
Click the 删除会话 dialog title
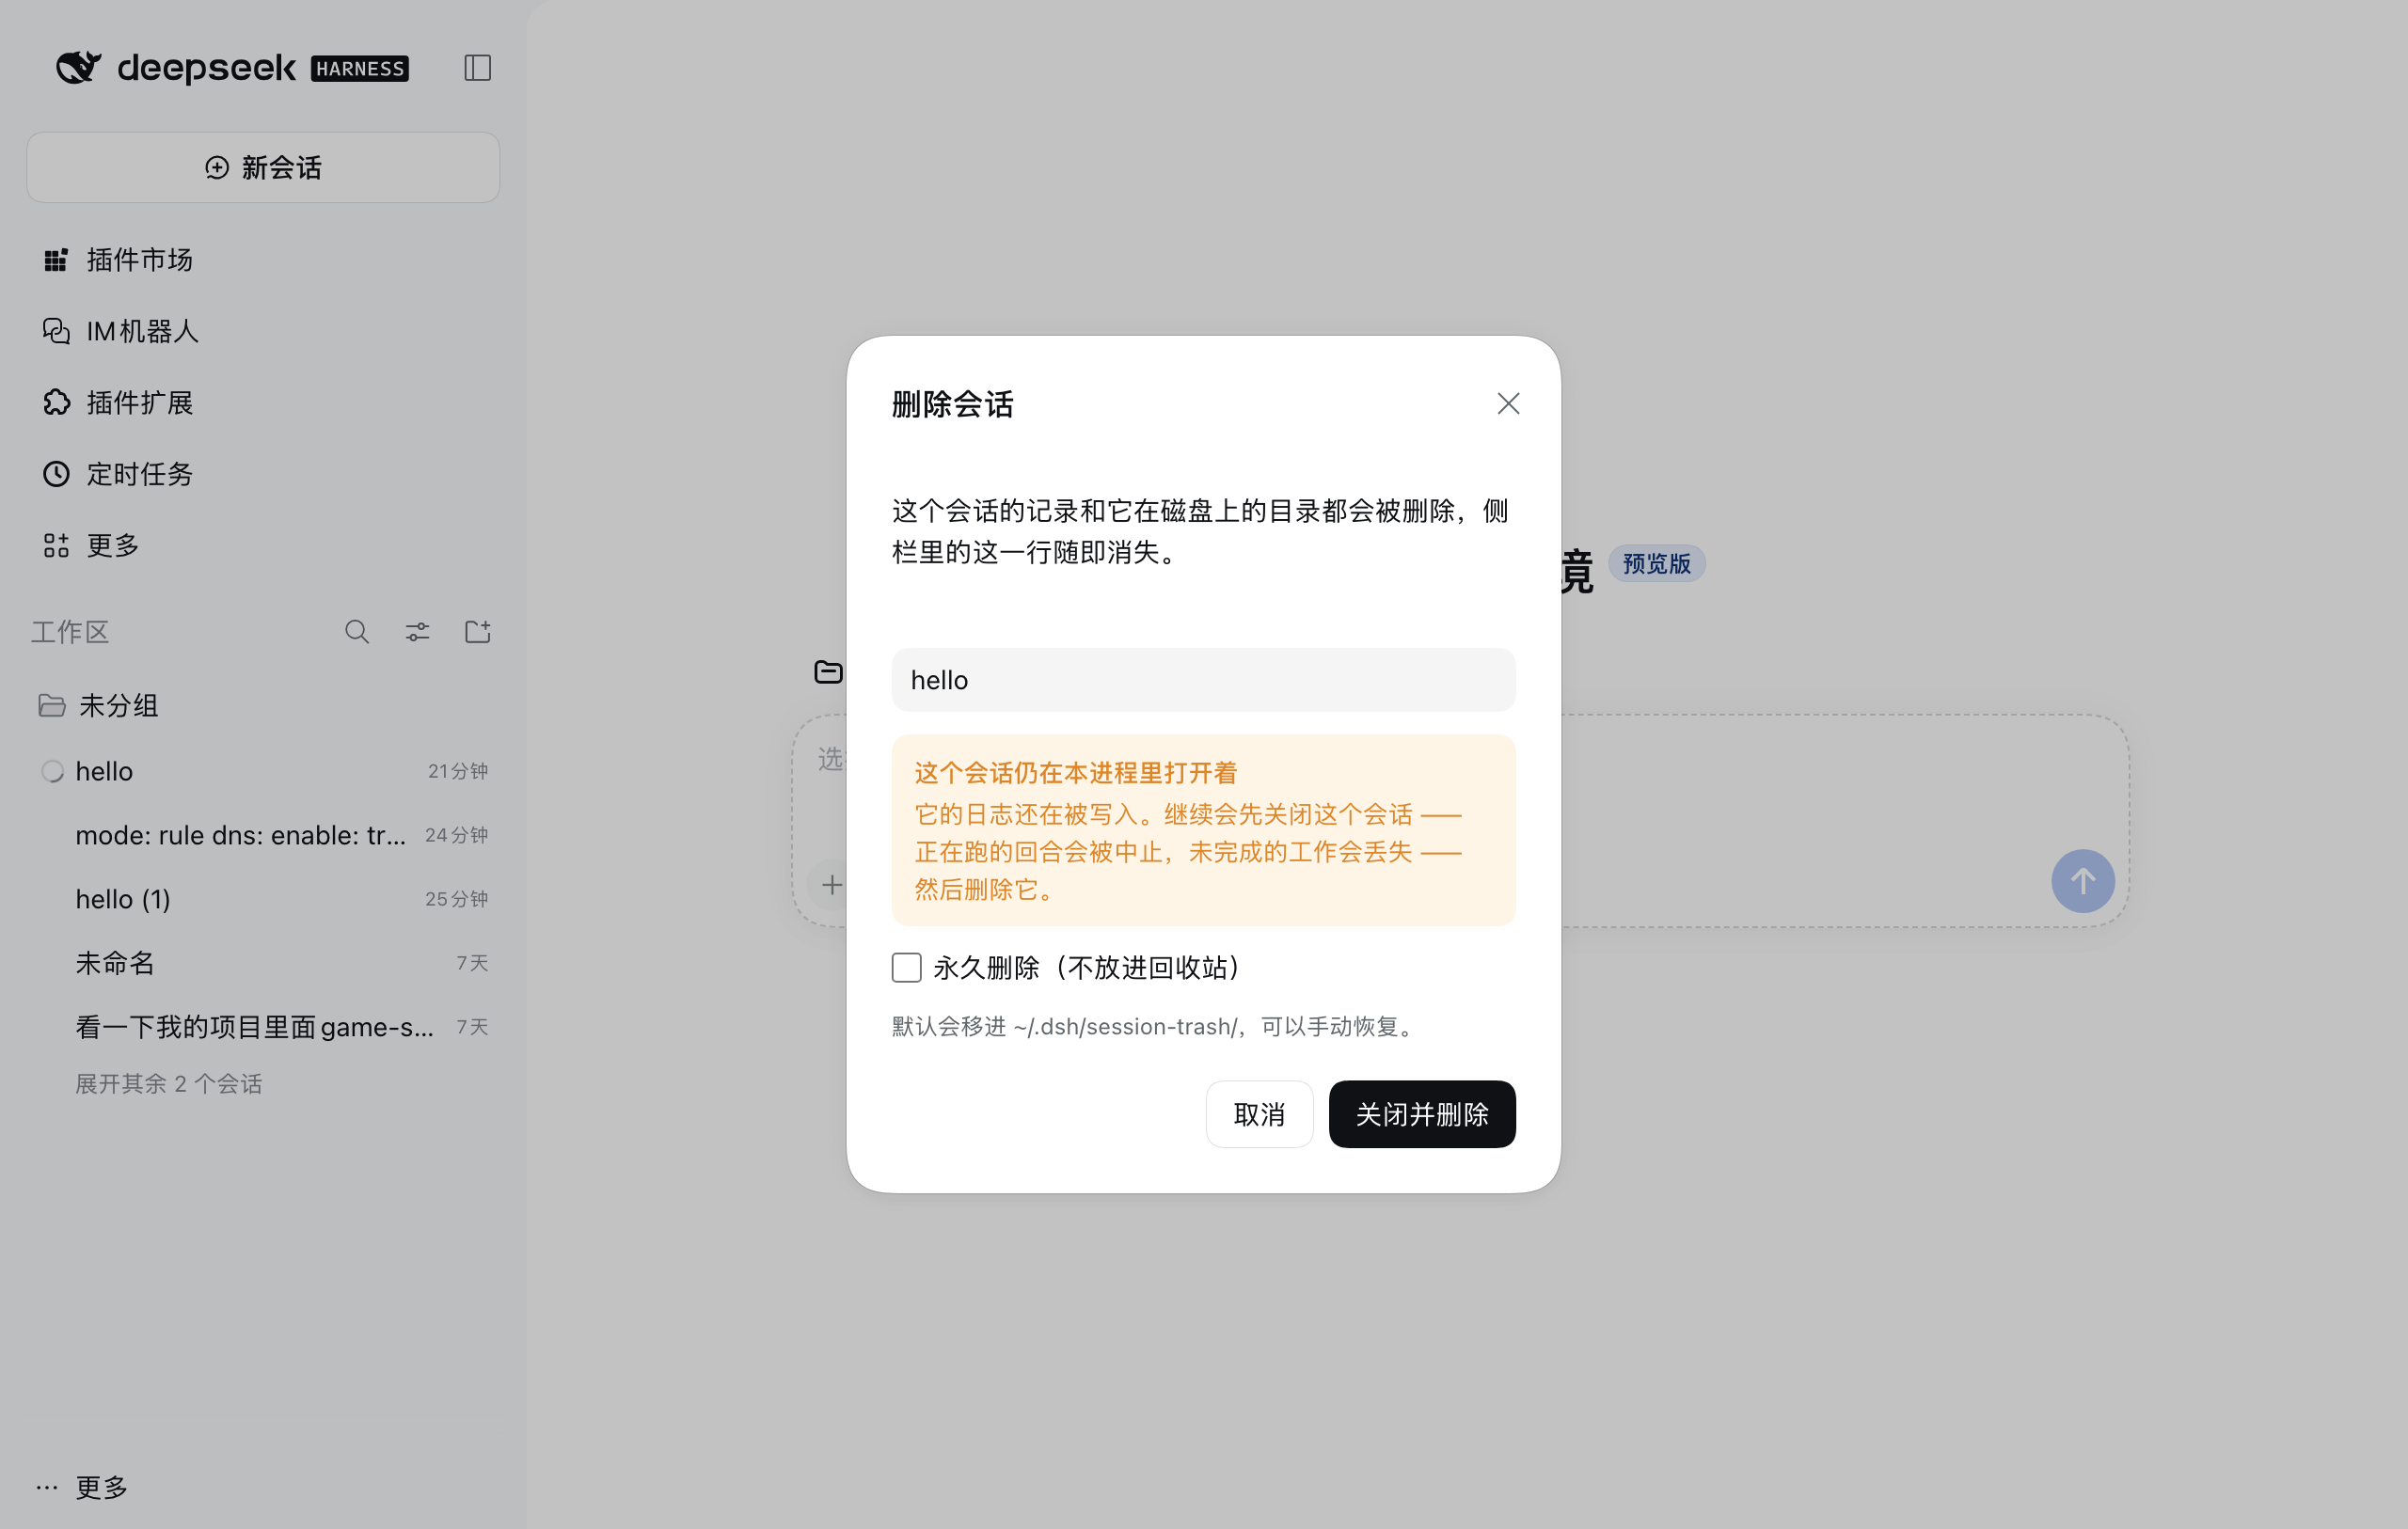point(953,404)
